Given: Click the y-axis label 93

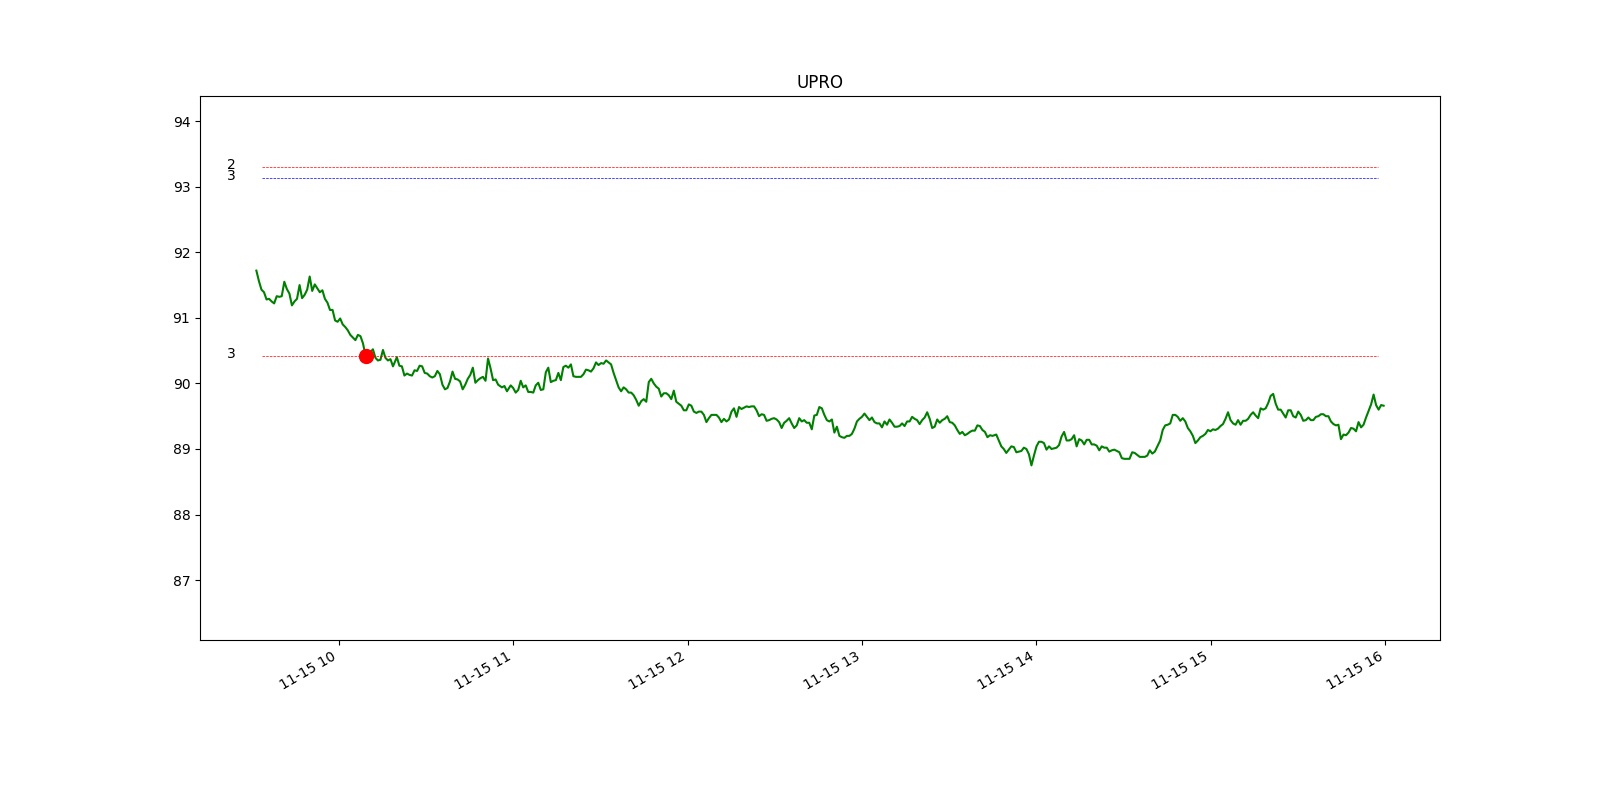Looking at the screenshot, I should 182,187.
